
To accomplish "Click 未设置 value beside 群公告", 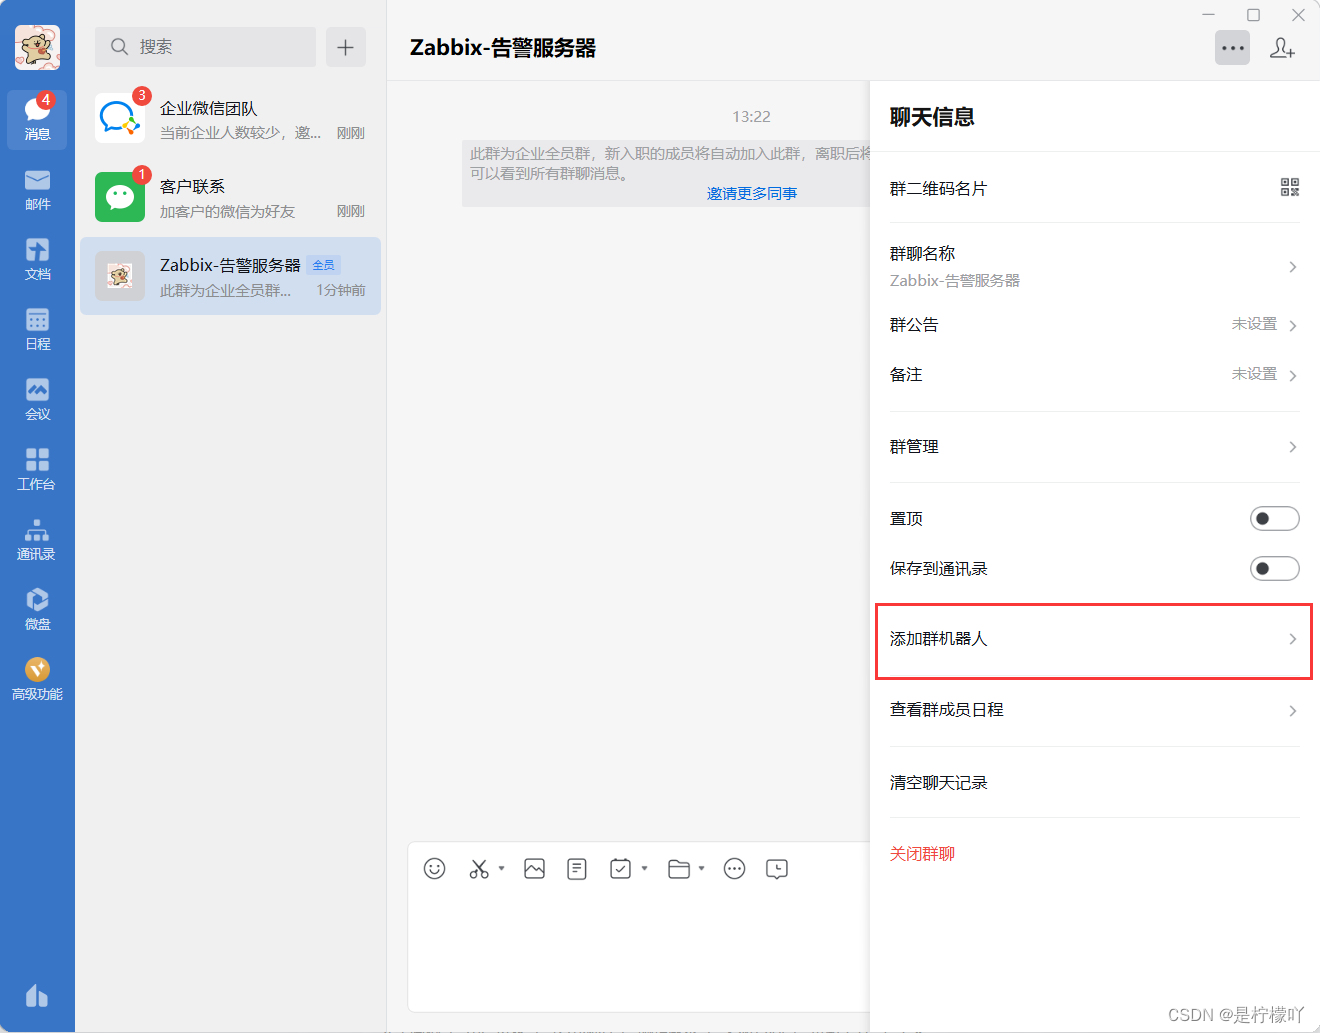I will 1254,324.
